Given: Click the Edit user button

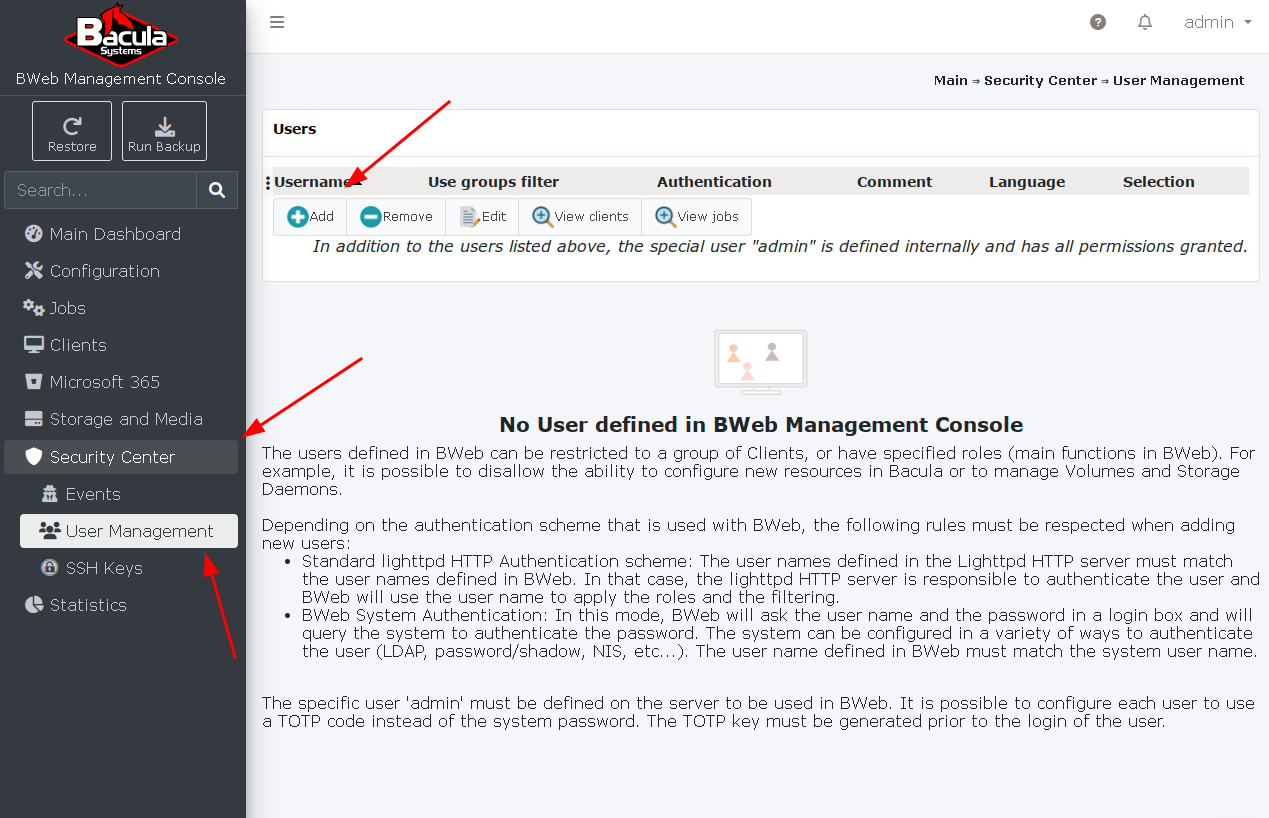Looking at the screenshot, I should click(x=482, y=217).
